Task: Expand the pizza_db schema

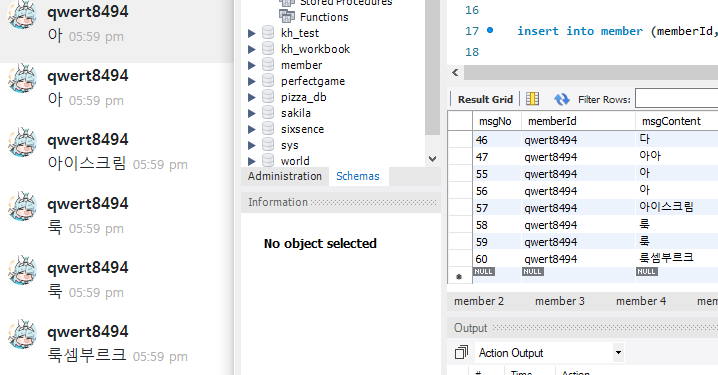Action: coord(251,97)
